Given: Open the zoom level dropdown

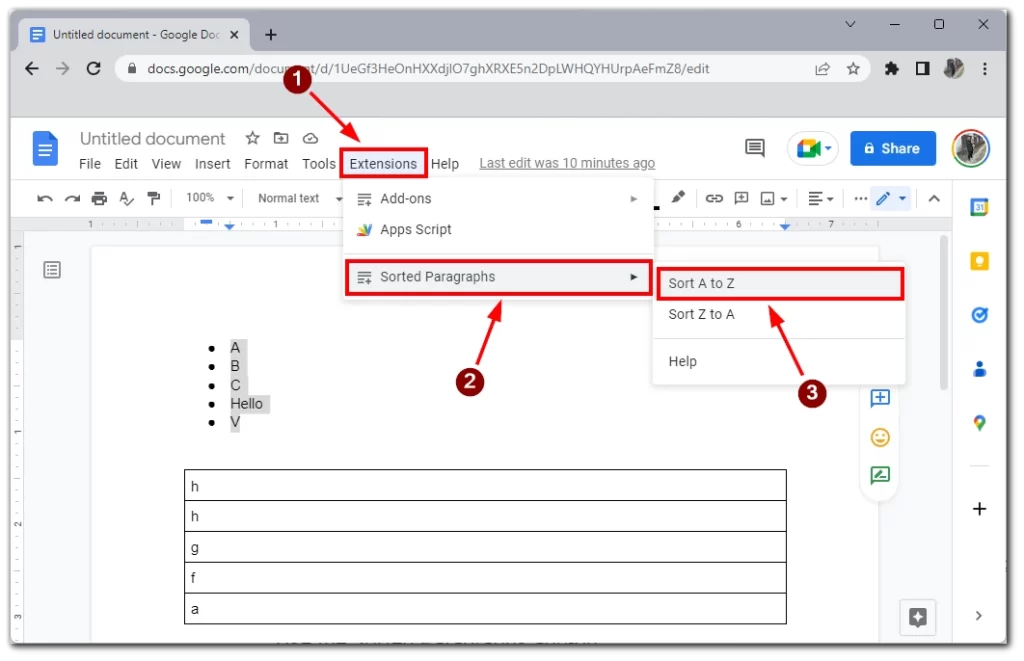Looking at the screenshot, I should tap(208, 198).
